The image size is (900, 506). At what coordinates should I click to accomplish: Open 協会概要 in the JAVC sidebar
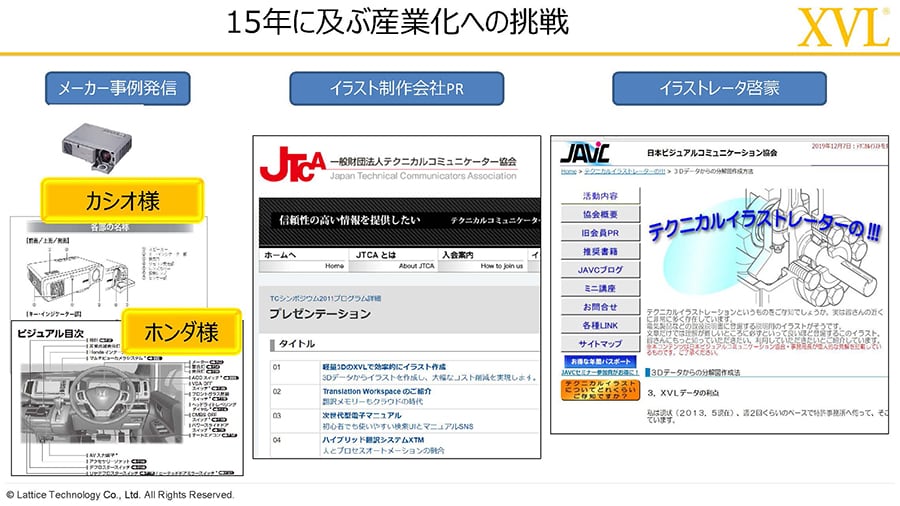[x=600, y=214]
